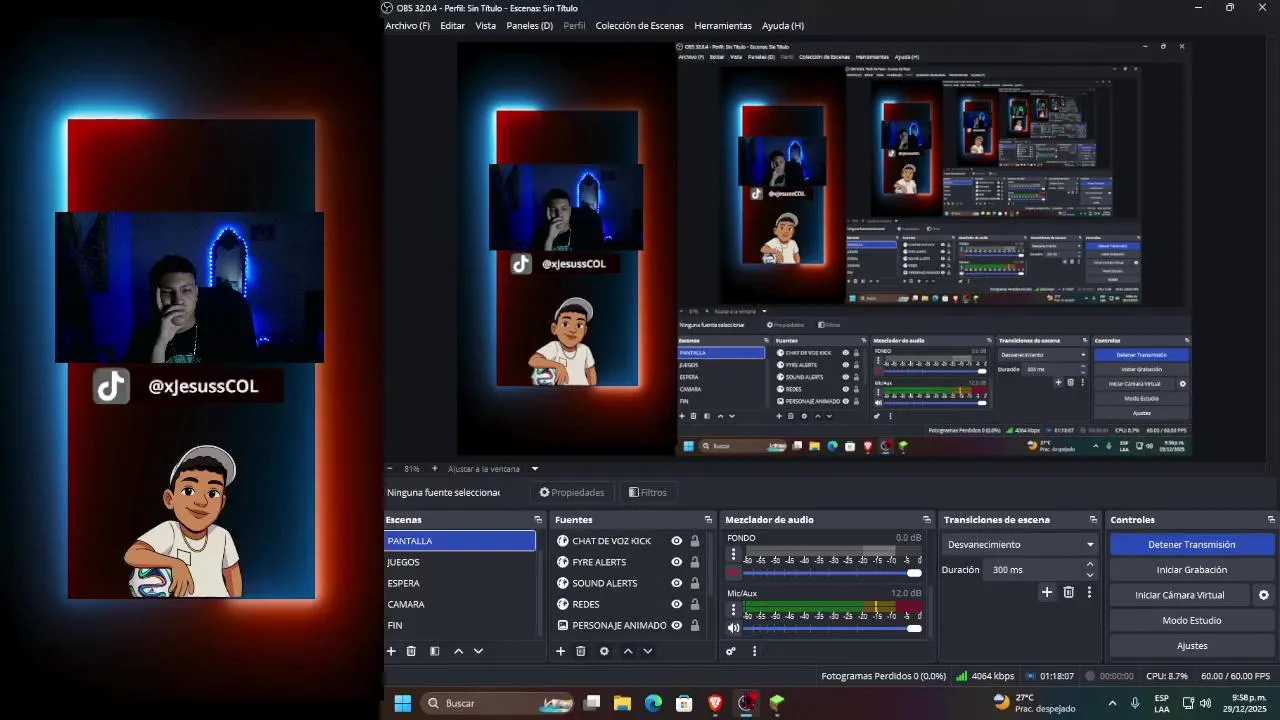Unmute the FONDO audio track
This screenshot has width=1280, height=720.
[x=733, y=573]
